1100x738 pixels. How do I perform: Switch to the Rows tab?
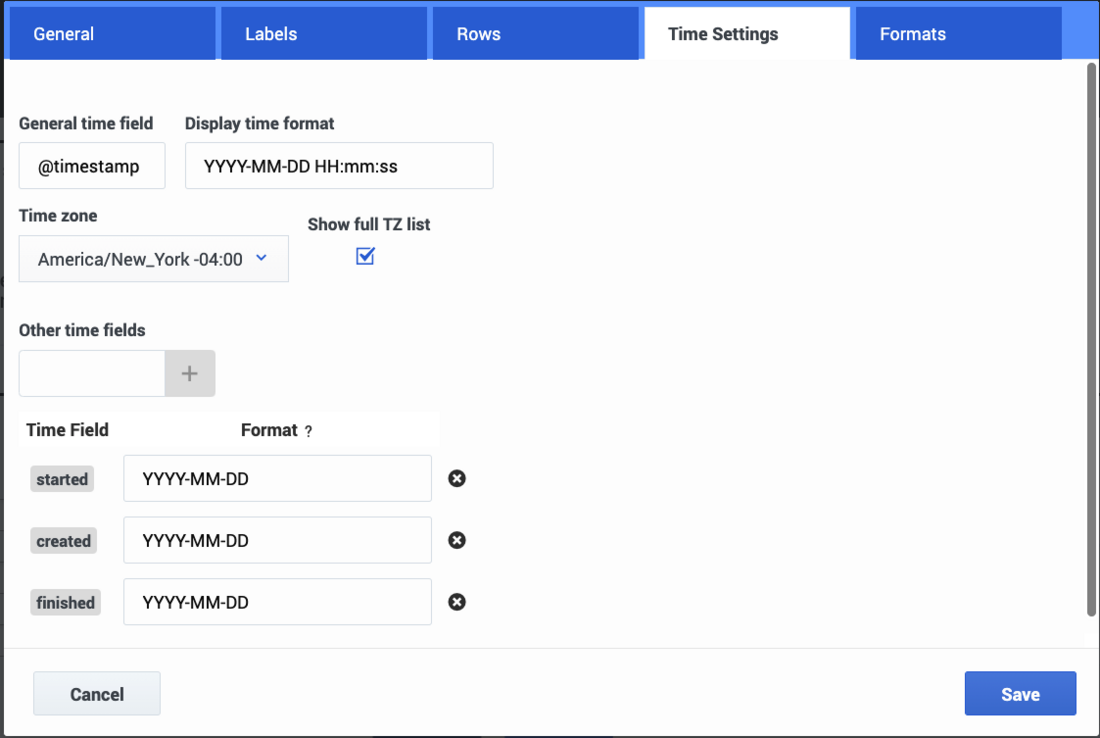(535, 34)
